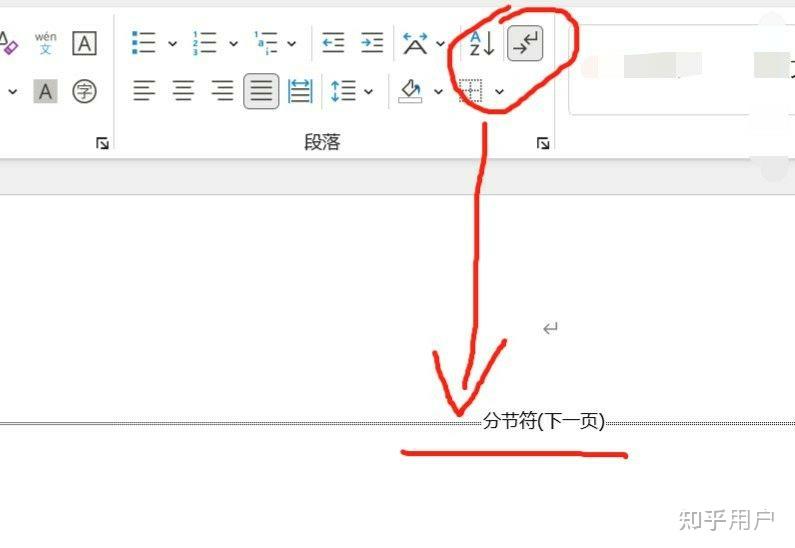Image resolution: width=795 pixels, height=548 pixels.
Task: Click the paragraph mark in document
Action: point(550,328)
